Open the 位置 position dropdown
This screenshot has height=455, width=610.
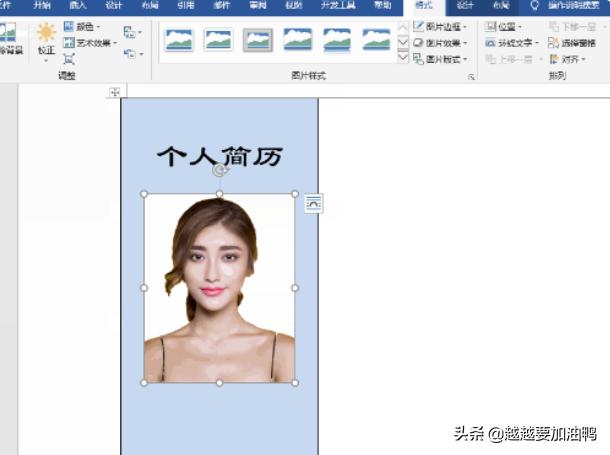509,26
